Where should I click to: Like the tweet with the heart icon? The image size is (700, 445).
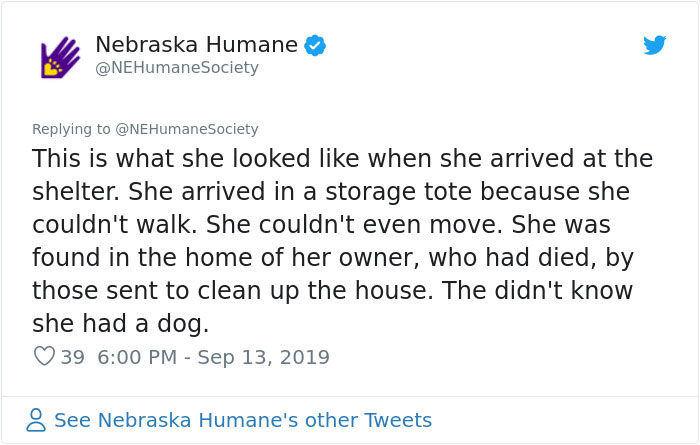tap(44, 356)
